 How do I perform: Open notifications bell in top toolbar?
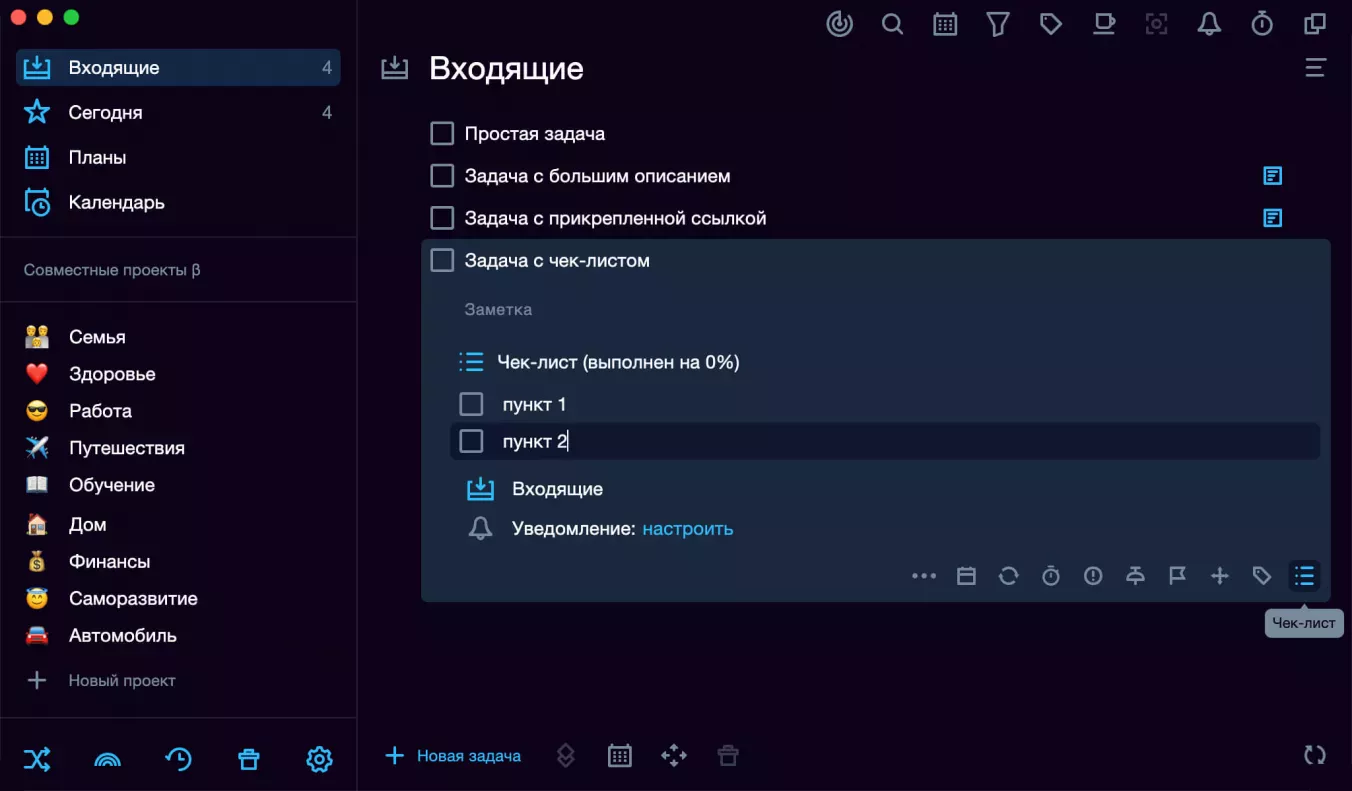(1209, 23)
